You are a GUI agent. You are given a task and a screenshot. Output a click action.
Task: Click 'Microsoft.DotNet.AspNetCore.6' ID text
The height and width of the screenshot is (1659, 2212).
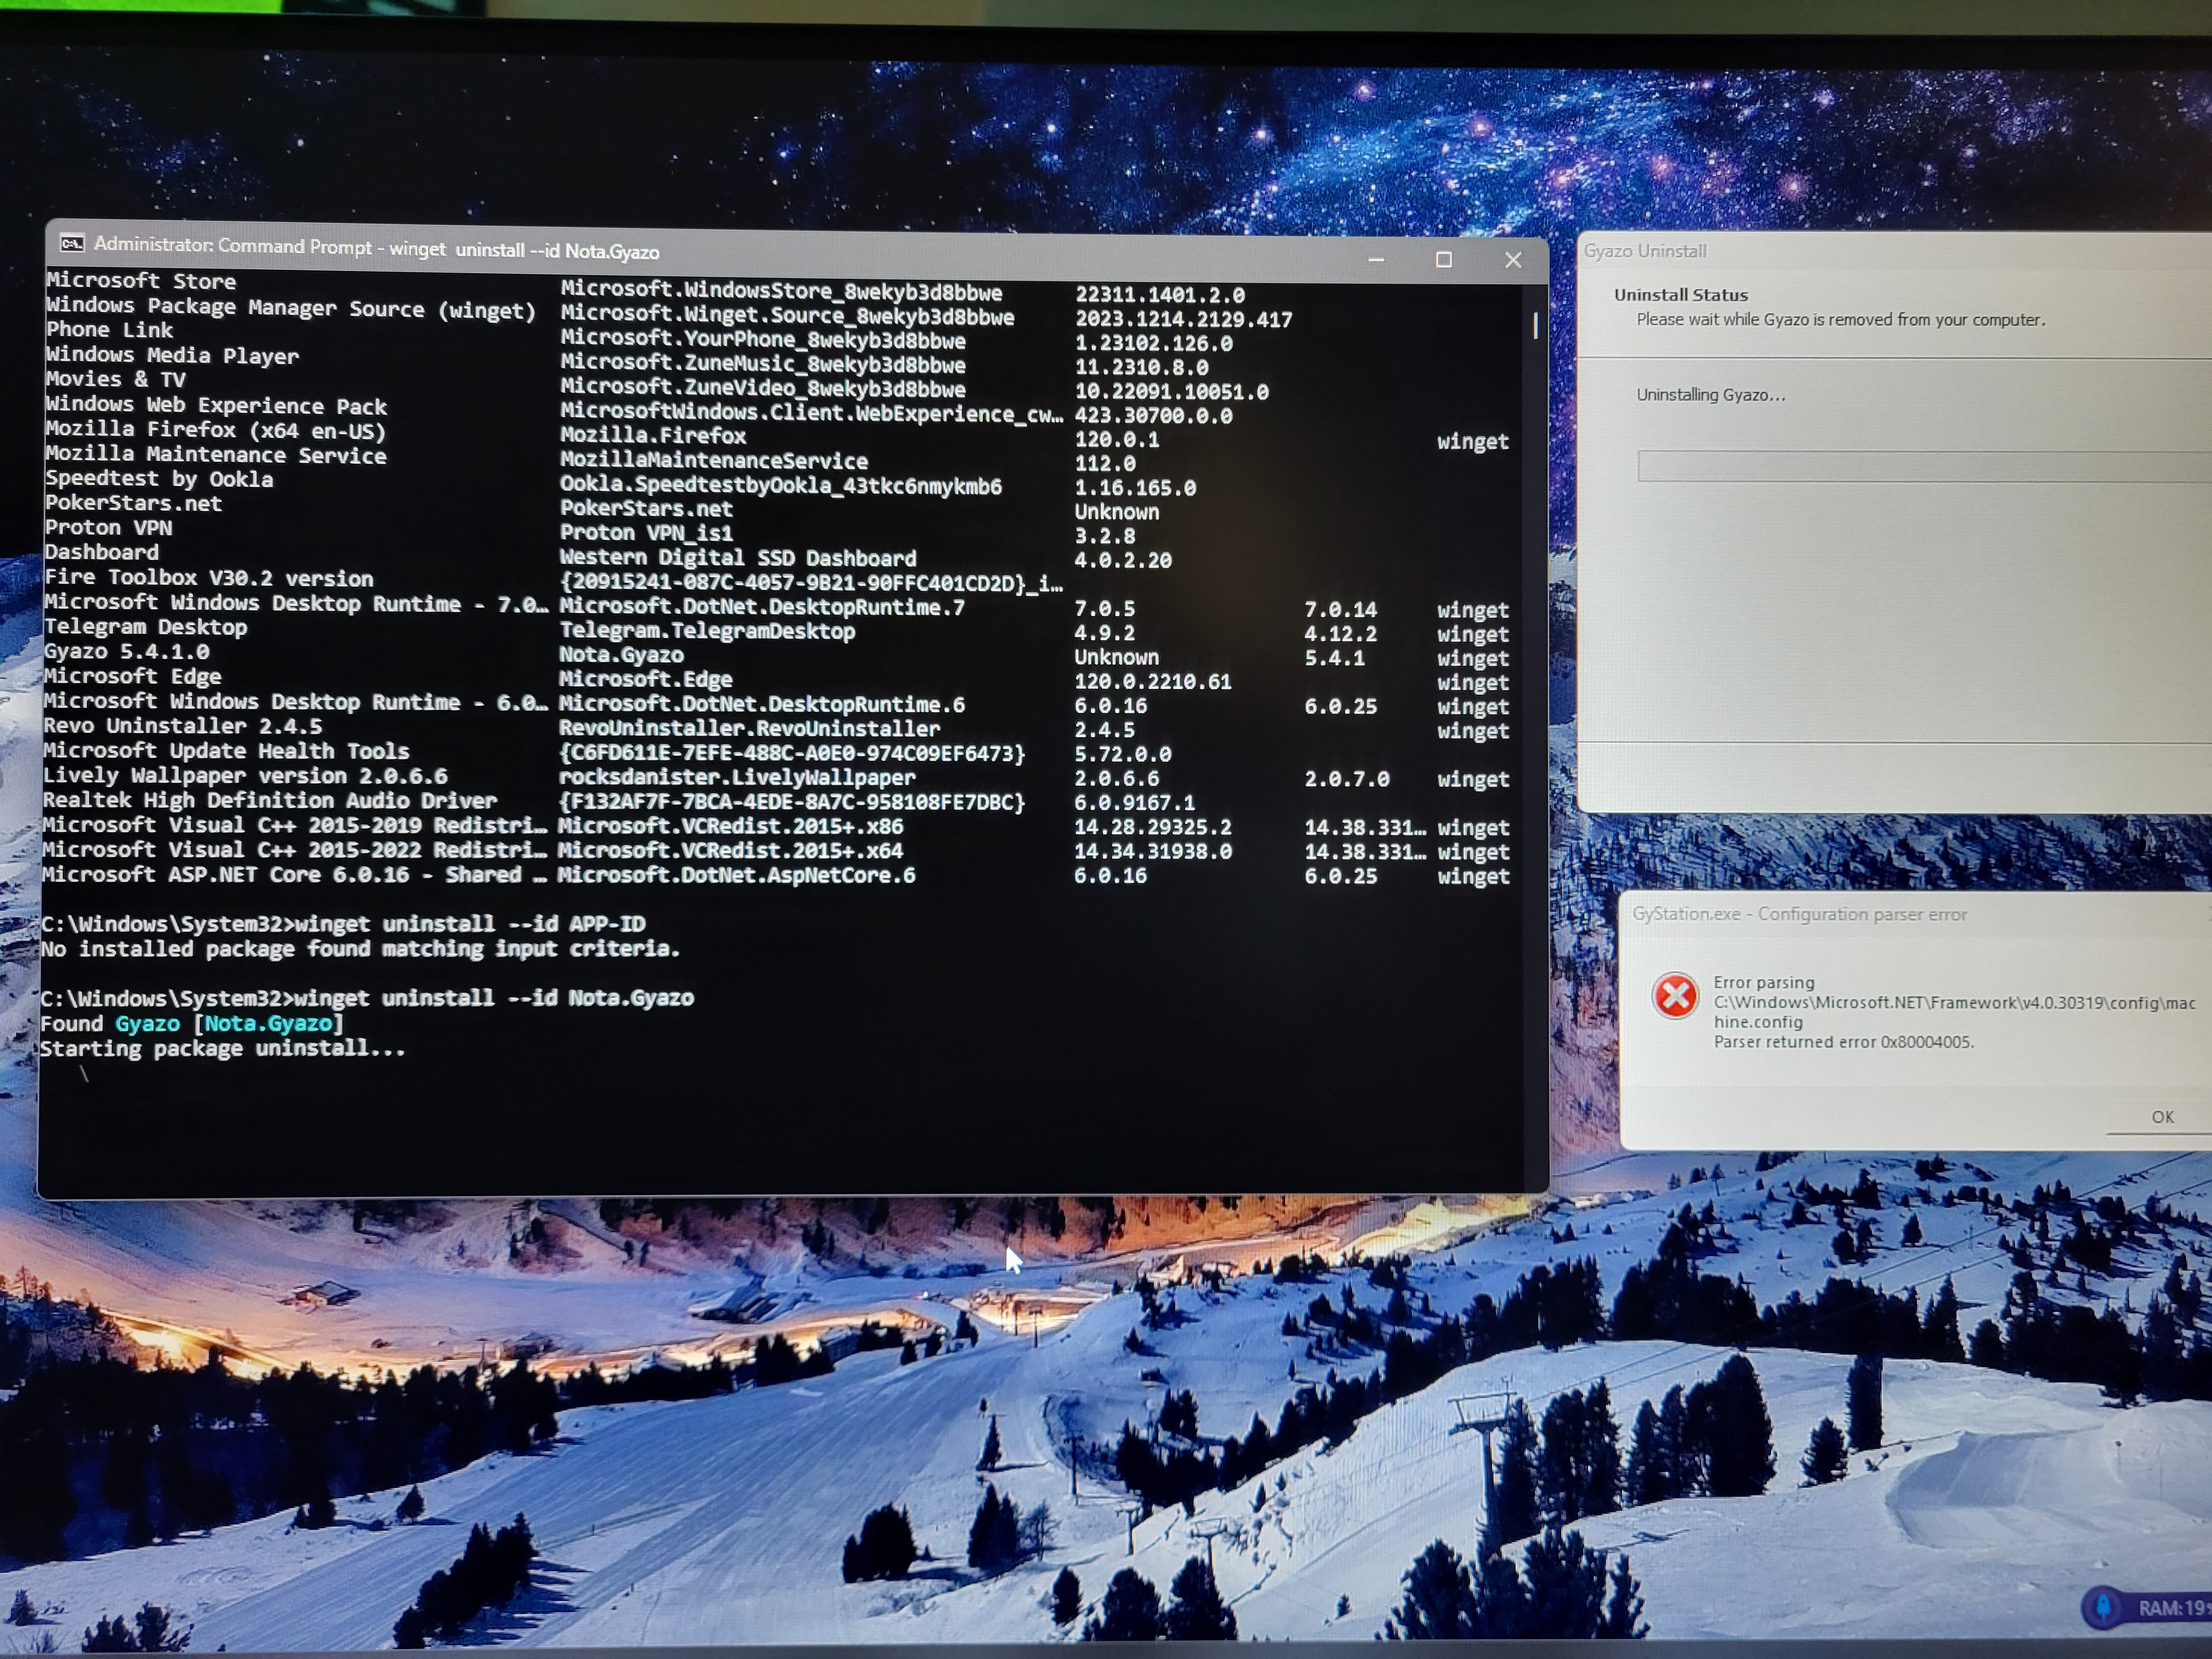(x=737, y=875)
